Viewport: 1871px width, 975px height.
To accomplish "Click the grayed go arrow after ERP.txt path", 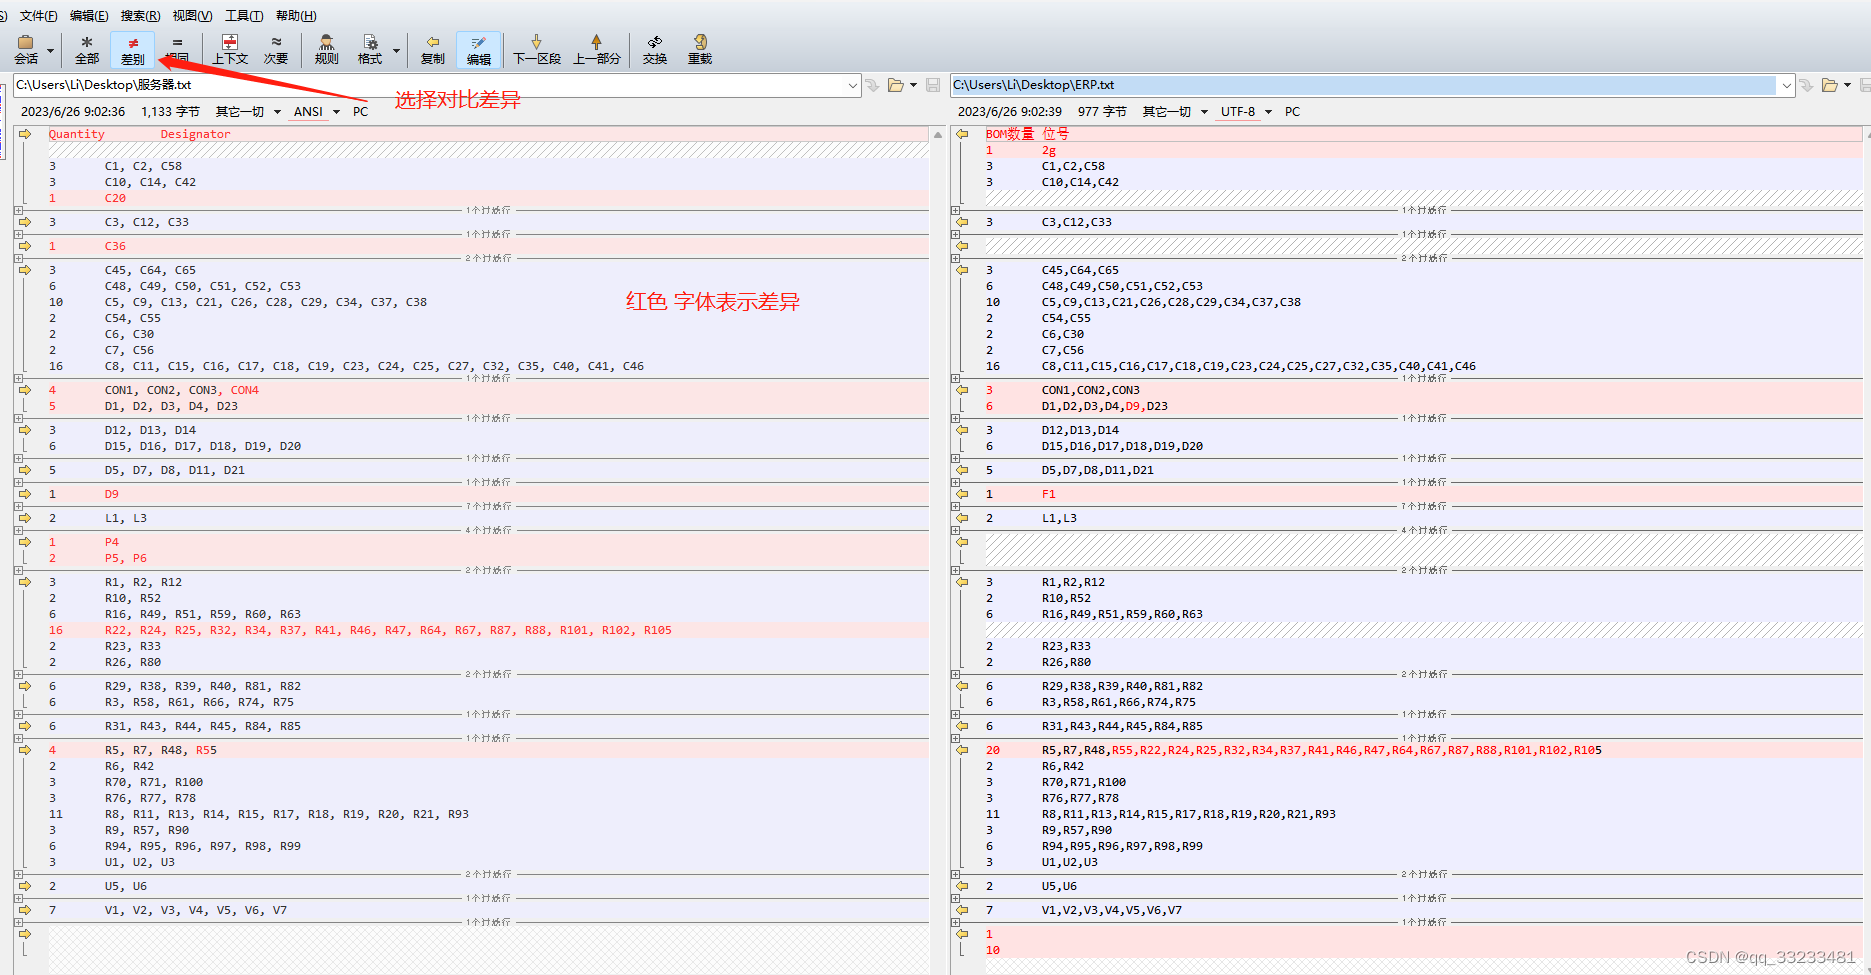I will [x=1806, y=85].
